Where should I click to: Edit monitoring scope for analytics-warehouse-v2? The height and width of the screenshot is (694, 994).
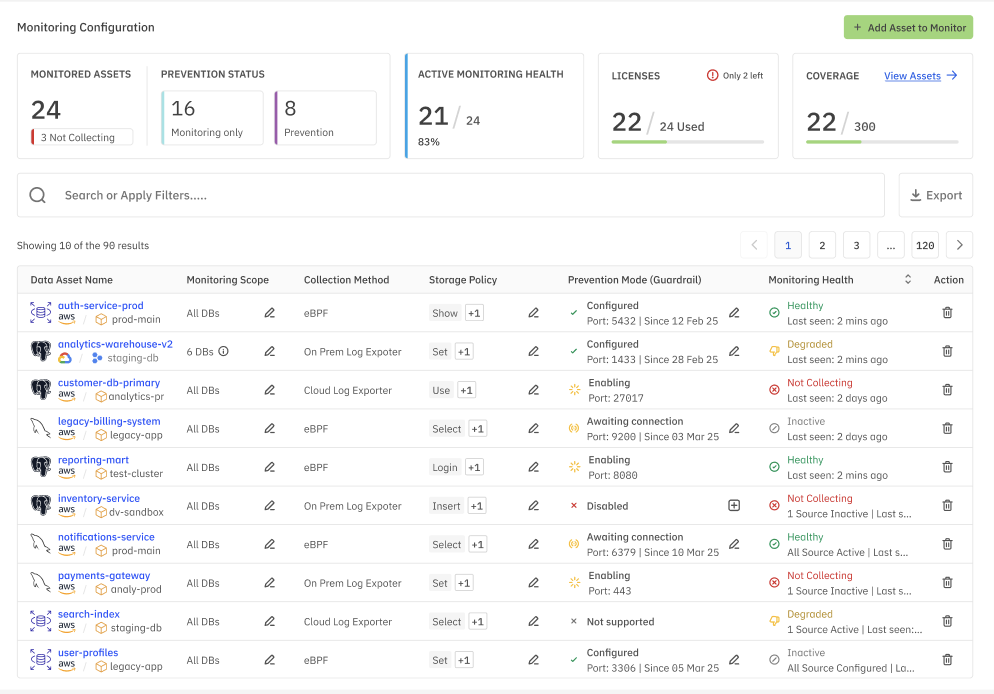(x=269, y=352)
